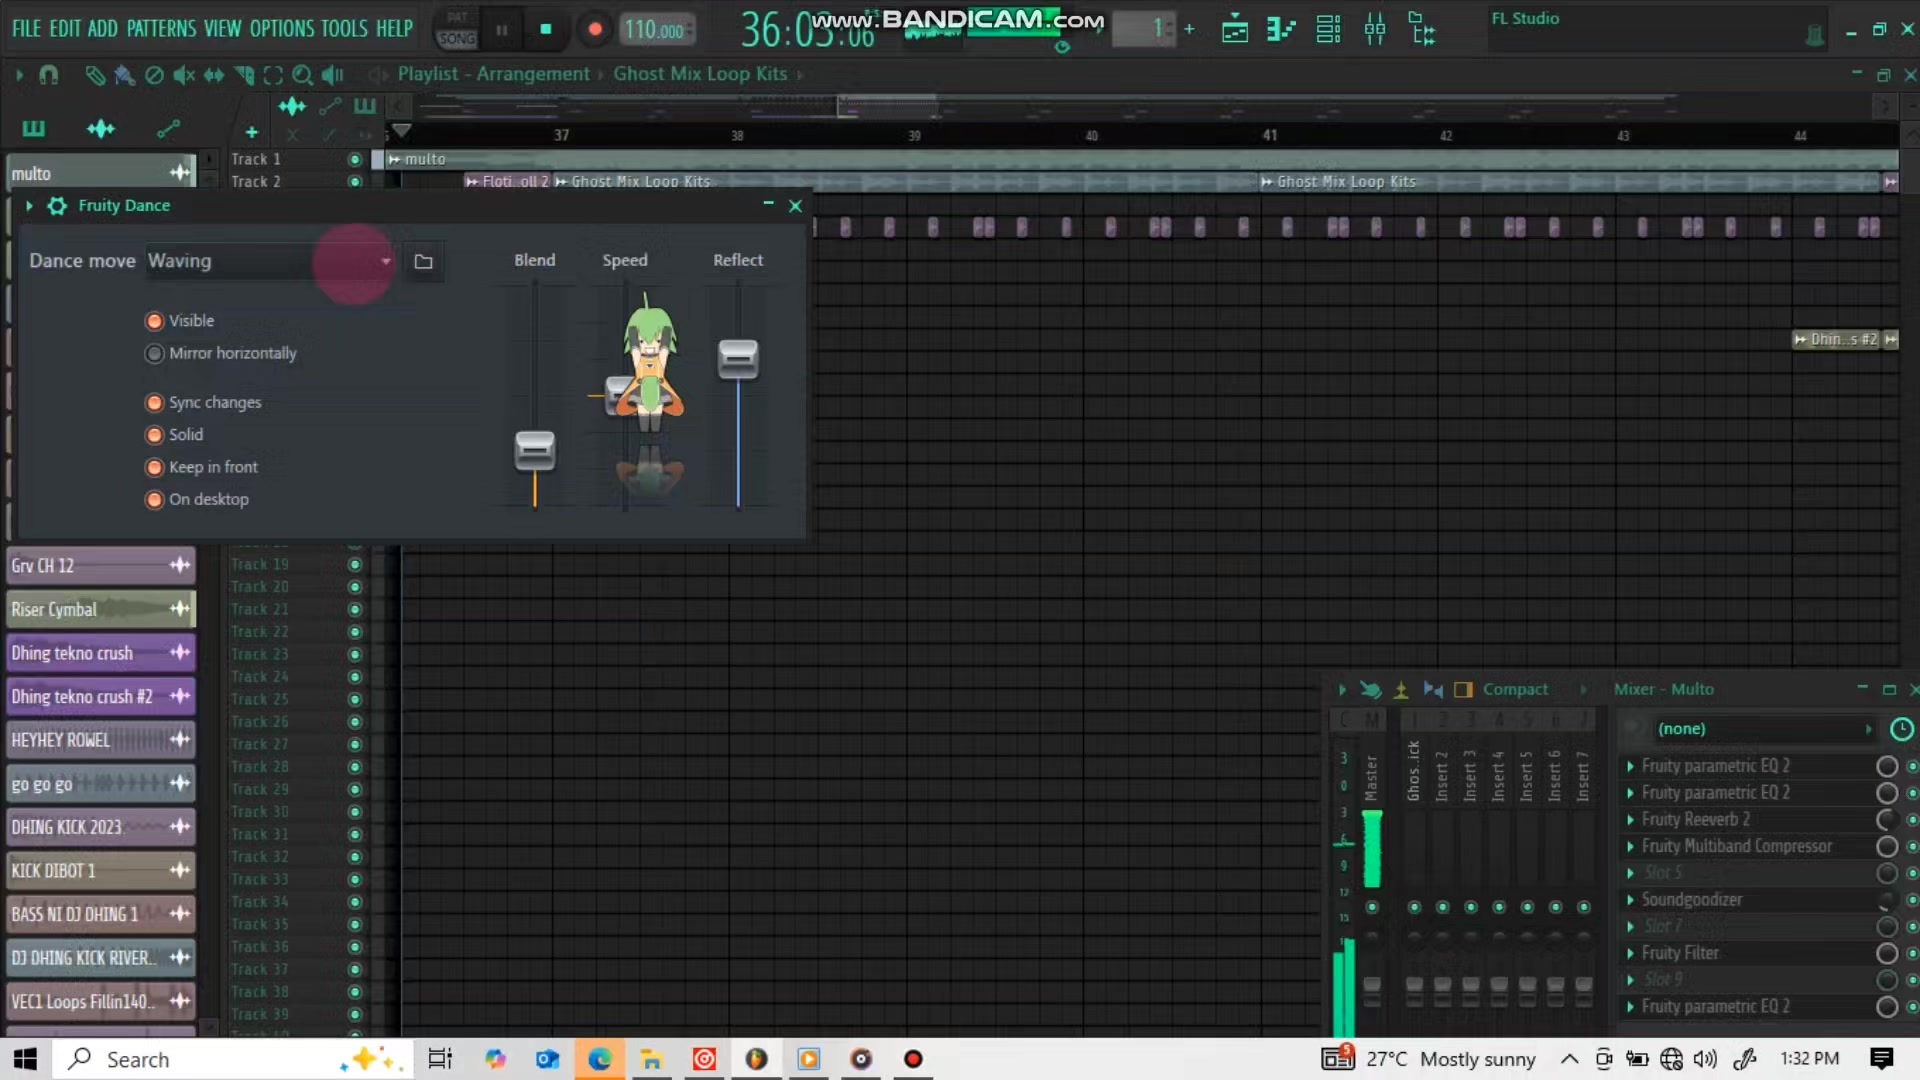Open the Mixer window icon
The image size is (1920, 1080).
pyautogui.click(x=1375, y=29)
